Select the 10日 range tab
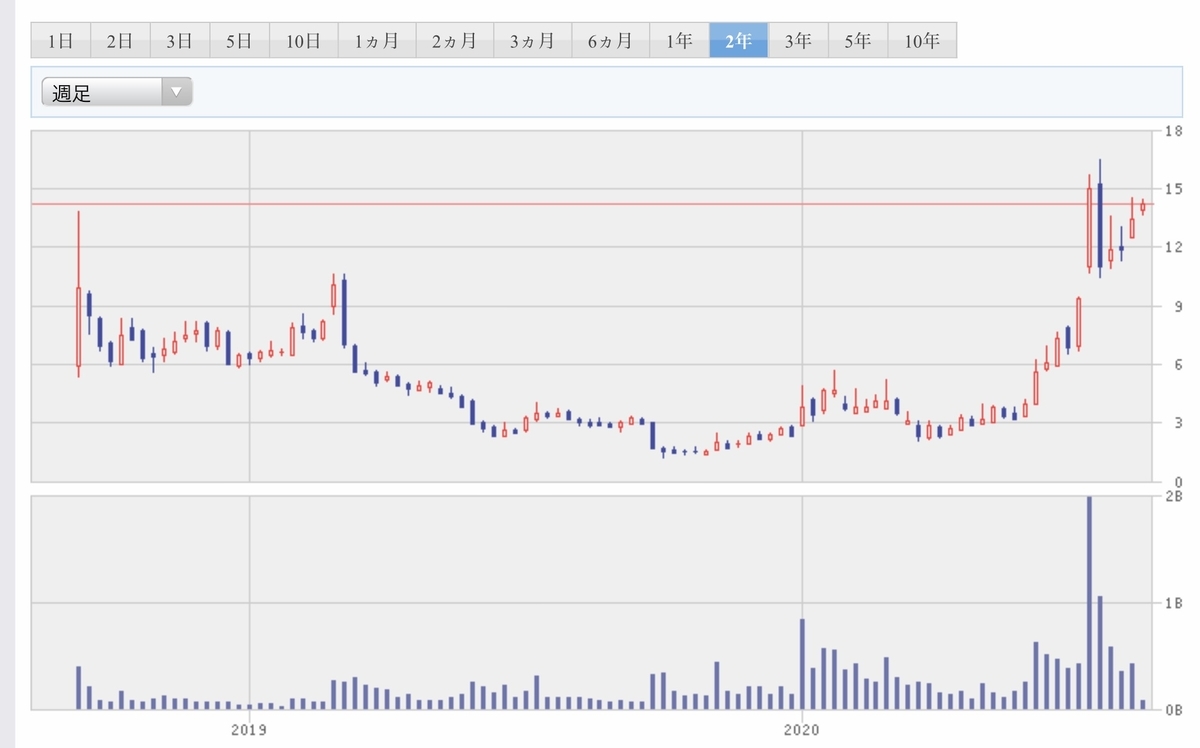The width and height of the screenshot is (1200, 748). tap(303, 41)
